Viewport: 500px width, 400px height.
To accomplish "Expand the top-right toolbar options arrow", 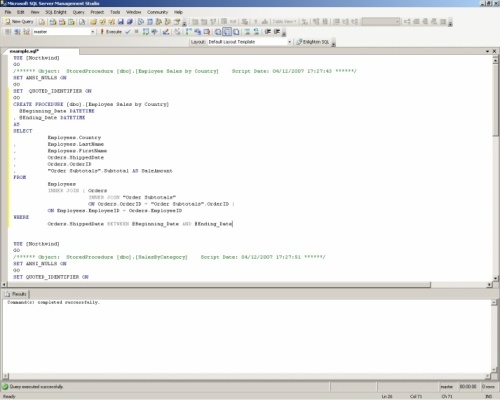I will [x=450, y=23].
